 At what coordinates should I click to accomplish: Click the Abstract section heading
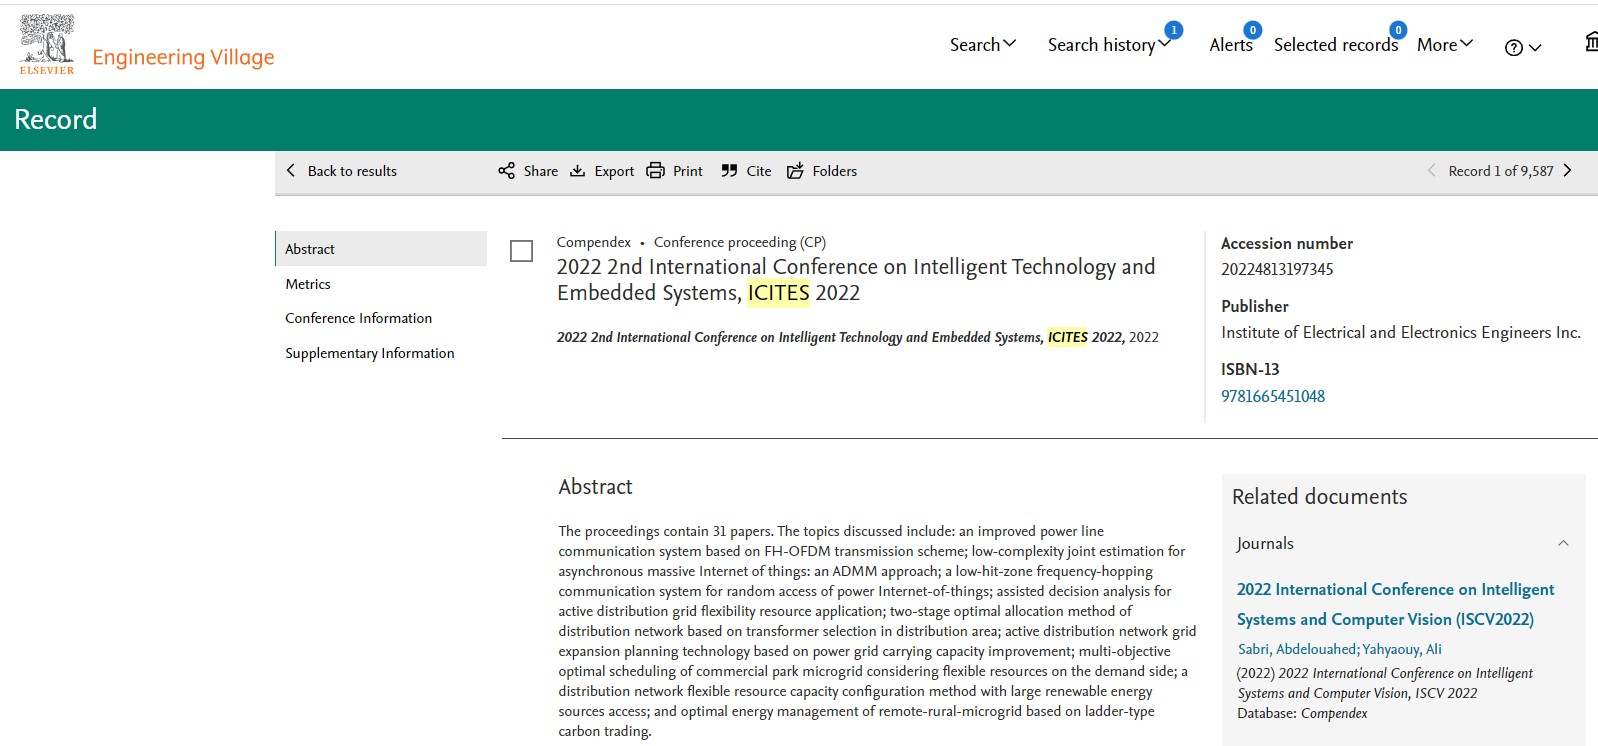tap(595, 487)
